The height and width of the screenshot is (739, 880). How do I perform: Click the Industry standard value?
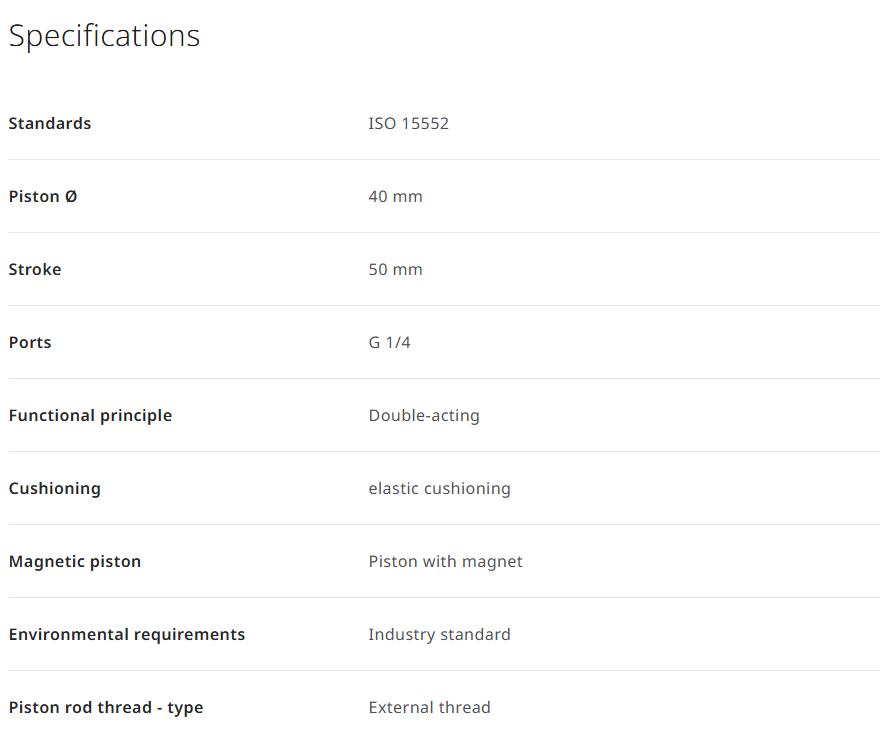click(x=439, y=635)
